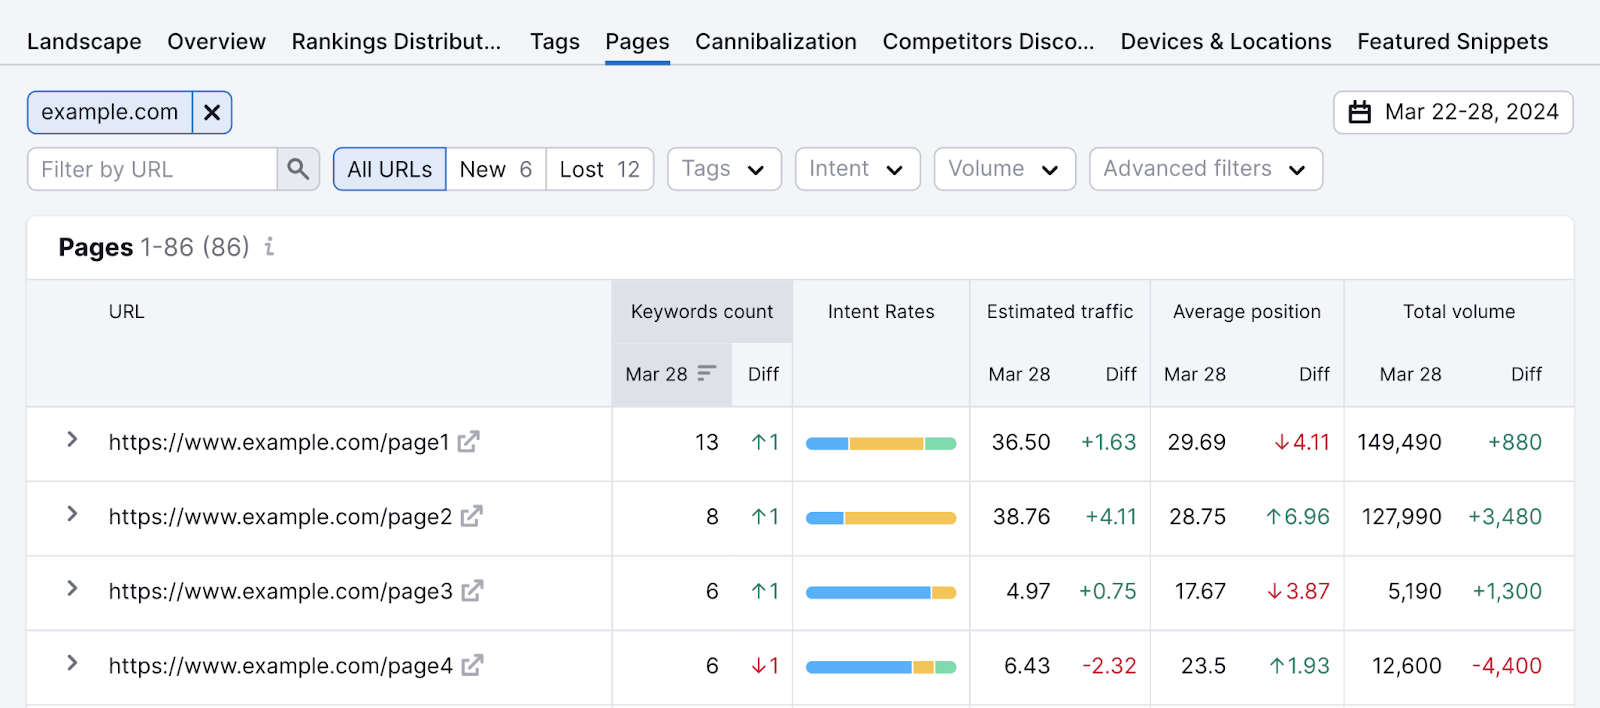The width and height of the screenshot is (1600, 708).
Task: Remove the example.com domain chip
Action: [x=212, y=113]
